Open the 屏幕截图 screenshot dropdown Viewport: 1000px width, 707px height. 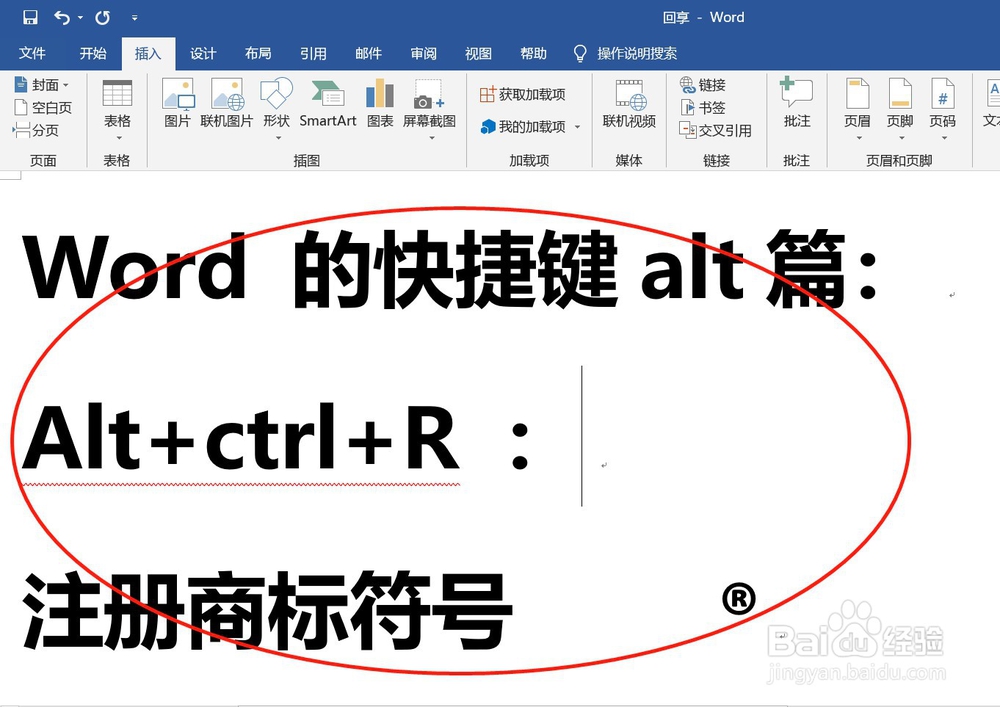[x=429, y=108]
